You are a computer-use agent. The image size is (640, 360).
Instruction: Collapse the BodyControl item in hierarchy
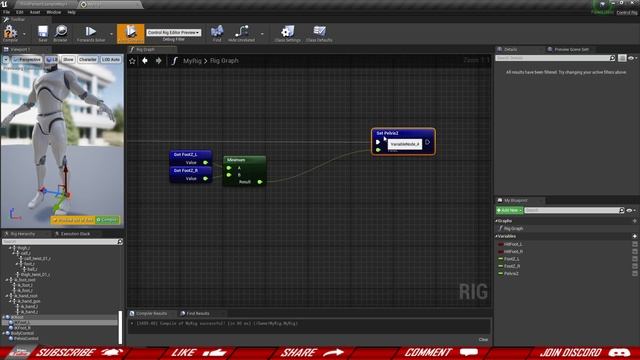4,333
